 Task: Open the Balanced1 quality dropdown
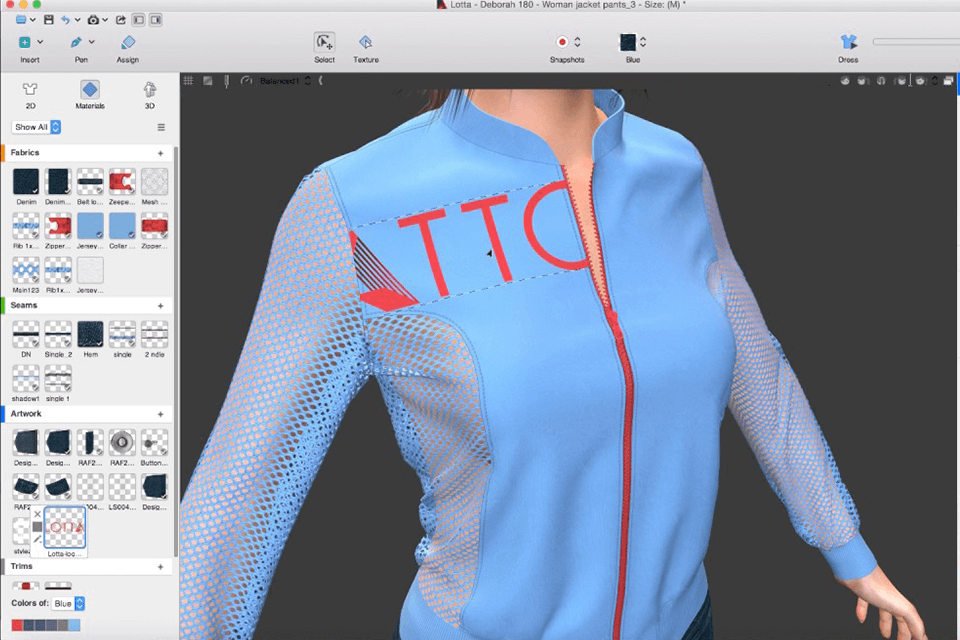tap(286, 81)
